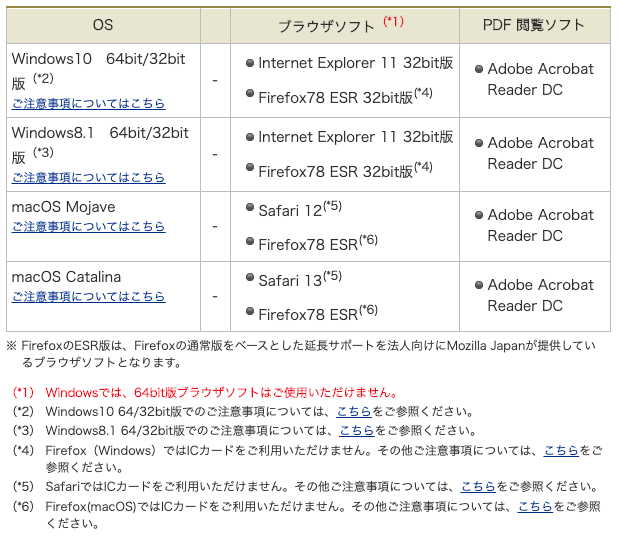The image size is (618, 539).
Task: Open the Windows8.1 ご注意事項についてはこちら link
Action: tap(89, 177)
